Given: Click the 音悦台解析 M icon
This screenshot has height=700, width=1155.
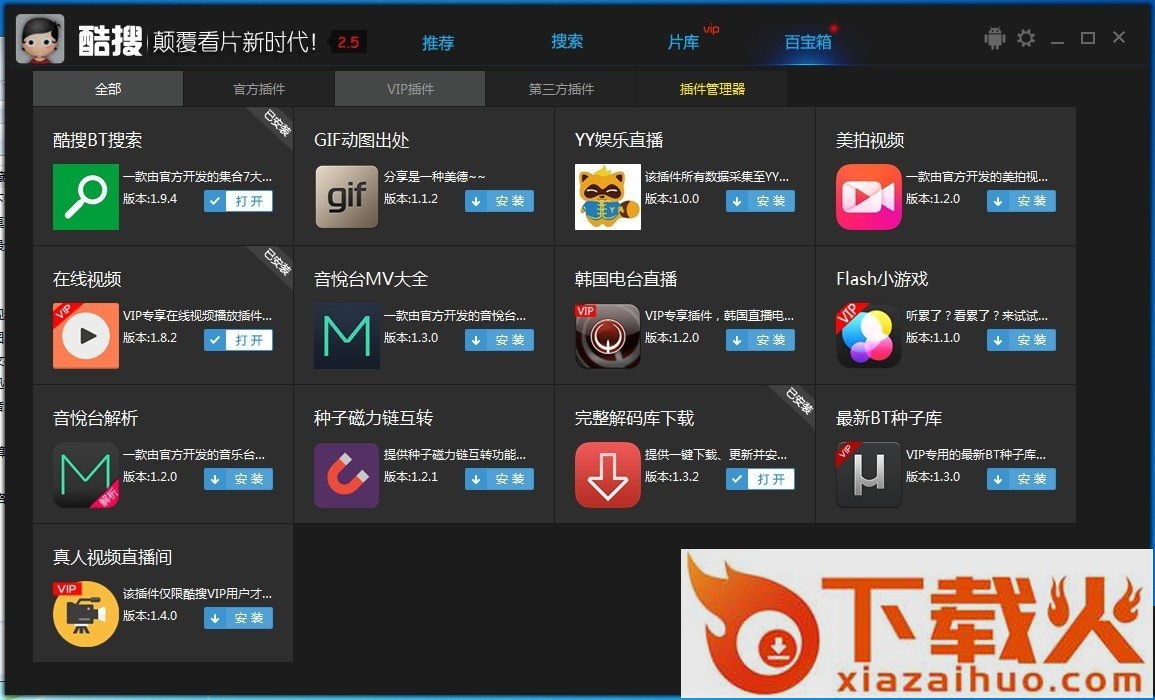Looking at the screenshot, I should point(85,475).
